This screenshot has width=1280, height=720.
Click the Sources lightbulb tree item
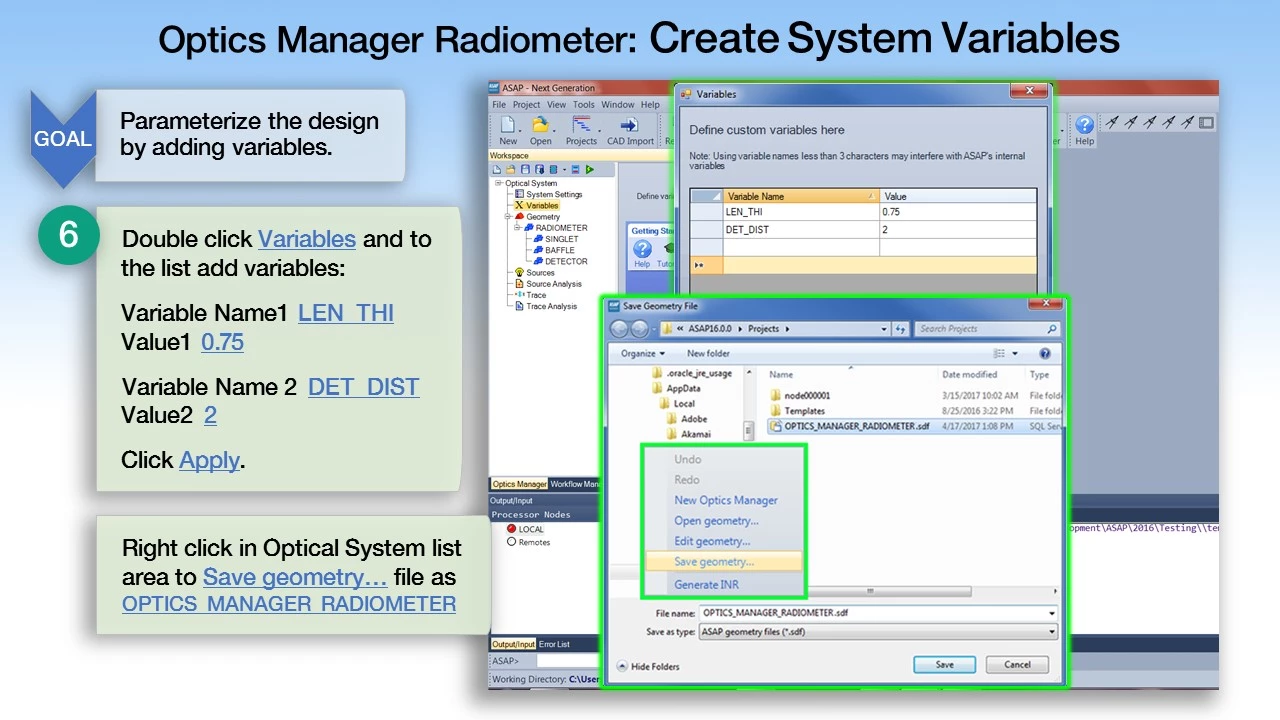[x=539, y=273]
